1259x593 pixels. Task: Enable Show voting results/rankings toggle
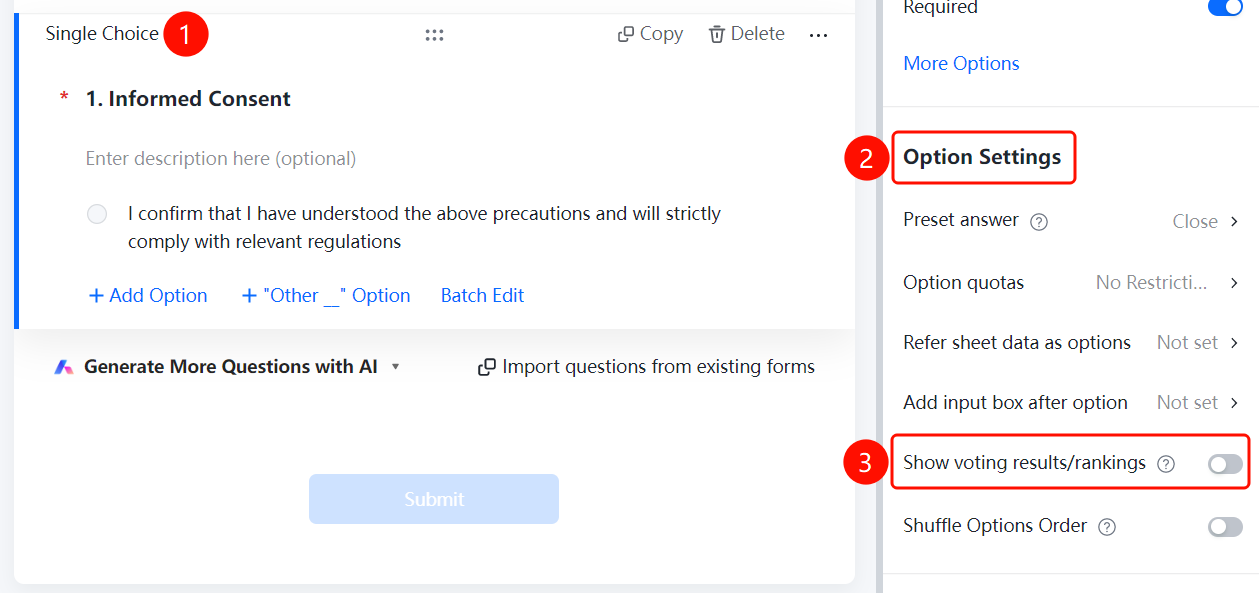1225,464
